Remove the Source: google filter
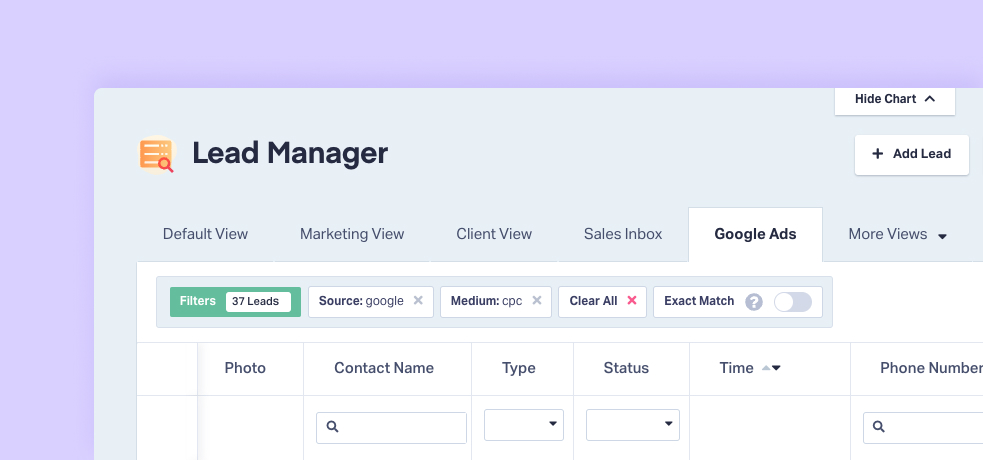The image size is (983, 460). coord(418,301)
